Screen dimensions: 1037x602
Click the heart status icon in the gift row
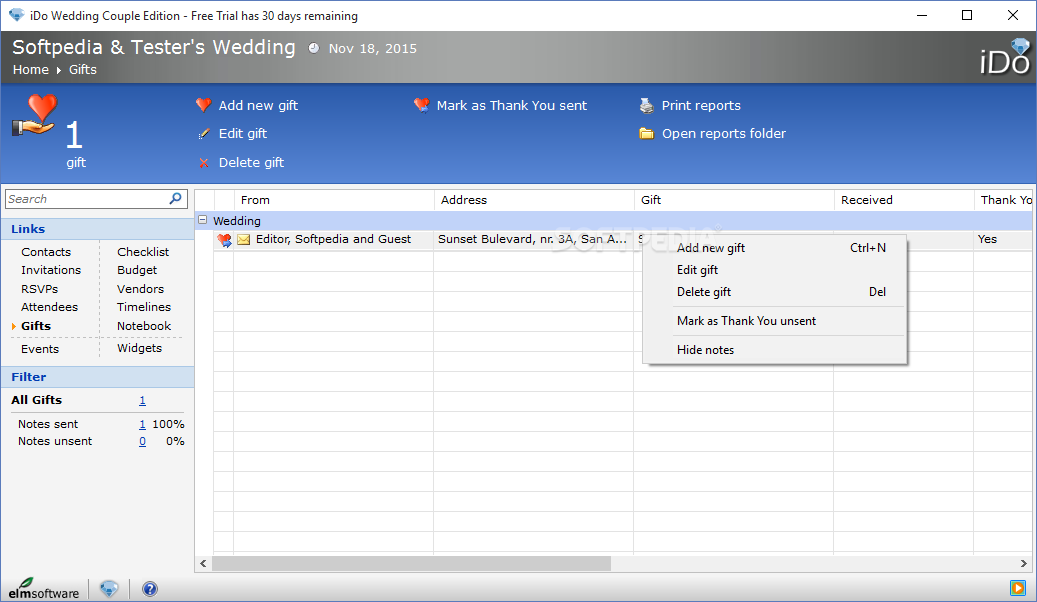tap(225, 240)
